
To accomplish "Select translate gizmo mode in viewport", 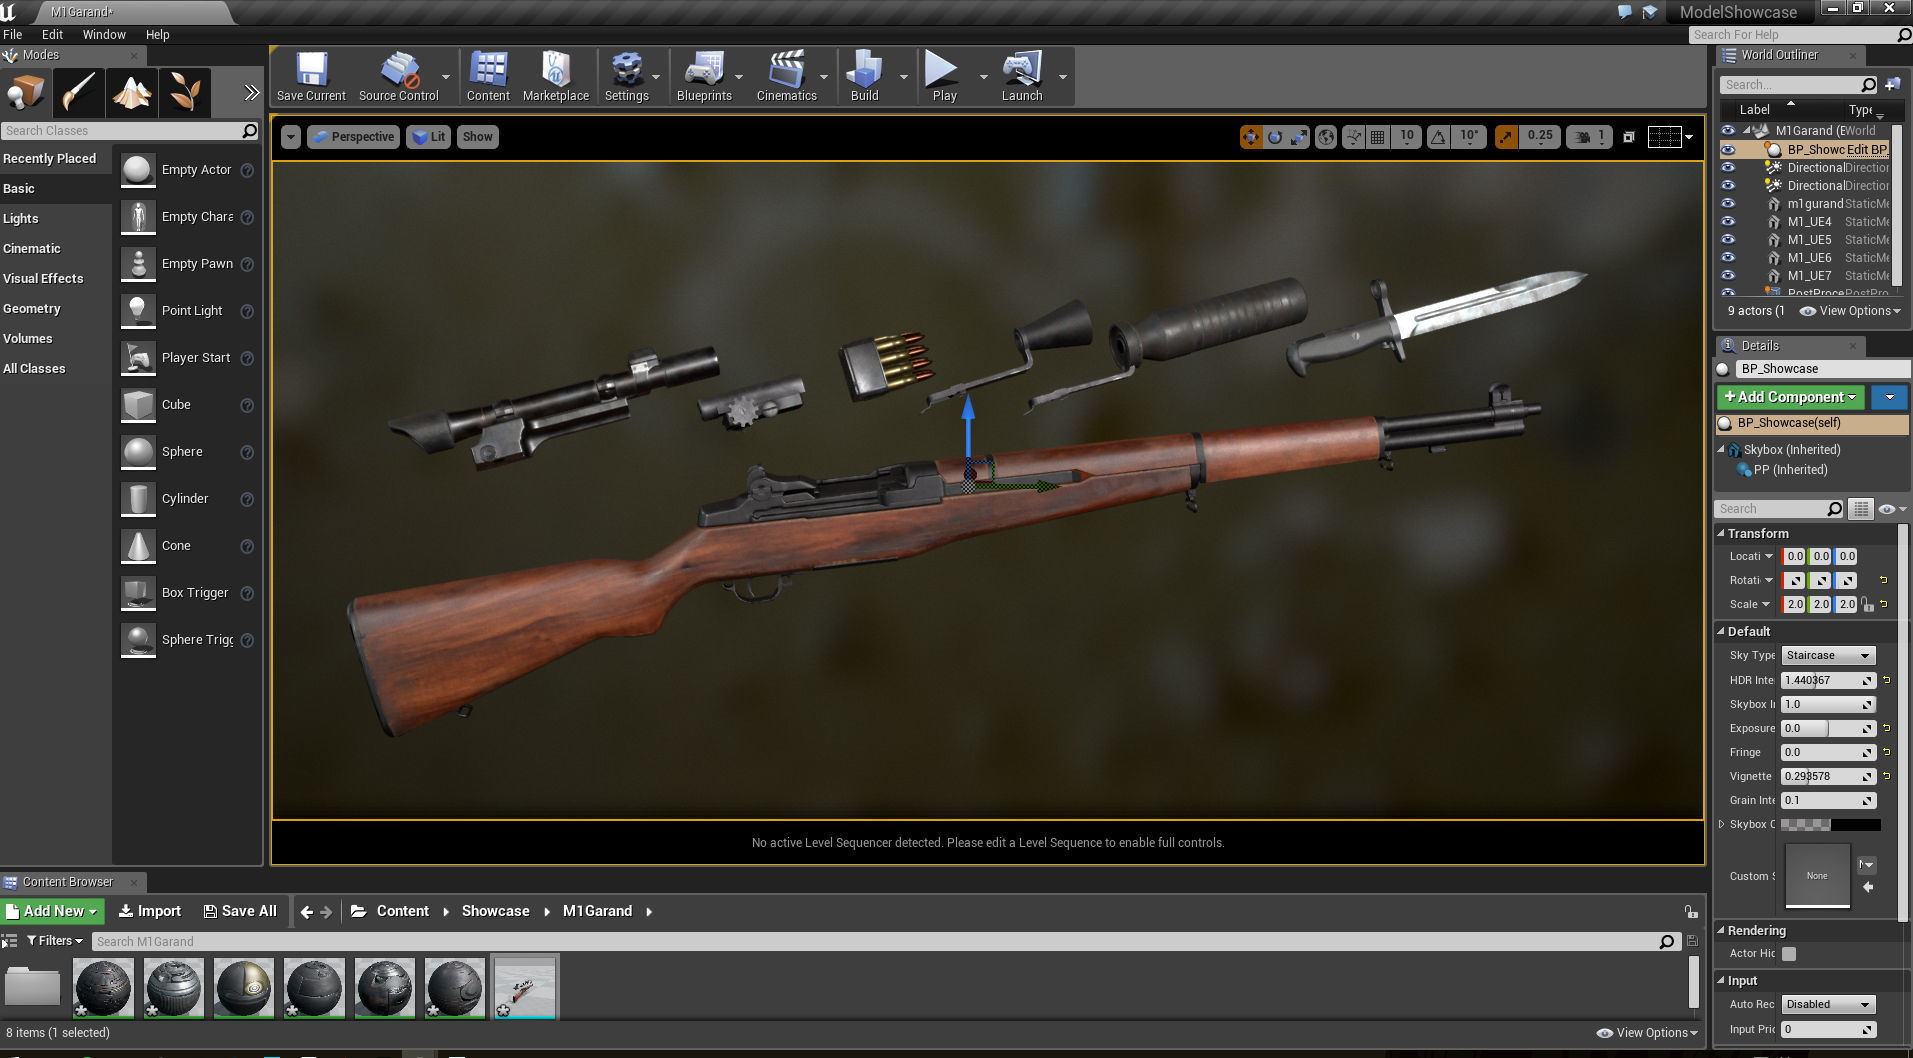I will point(1251,137).
